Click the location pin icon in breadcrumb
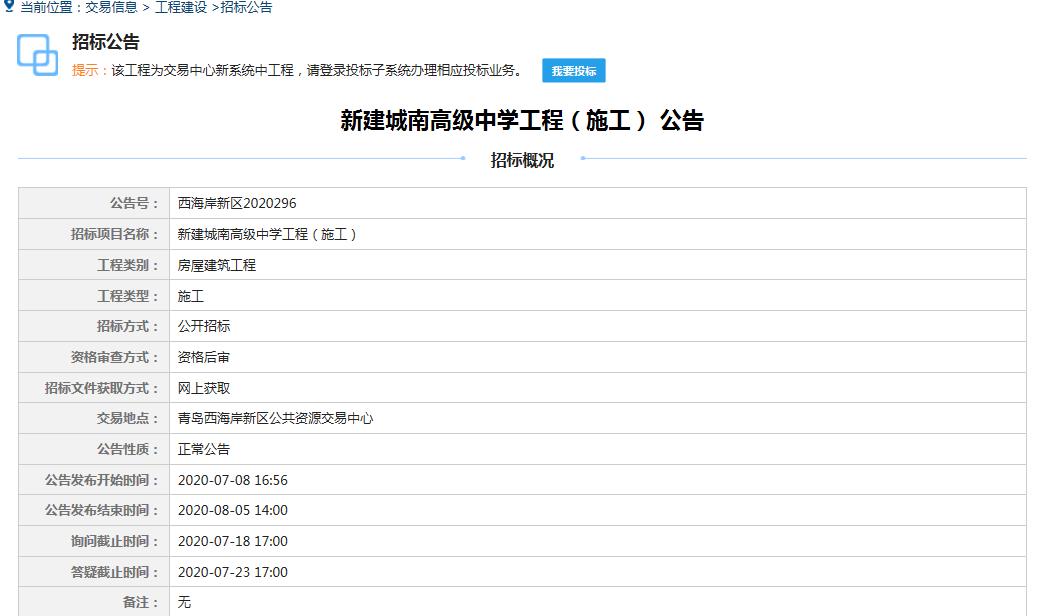1051x616 pixels. [x=9, y=7]
